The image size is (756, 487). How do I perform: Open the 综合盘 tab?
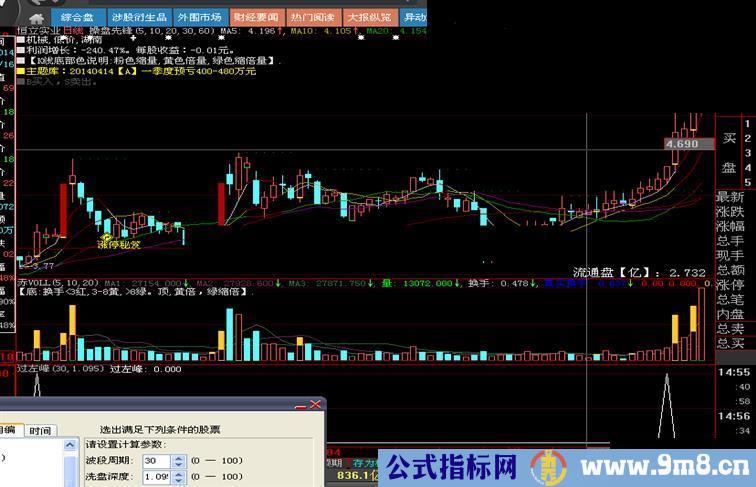point(77,17)
